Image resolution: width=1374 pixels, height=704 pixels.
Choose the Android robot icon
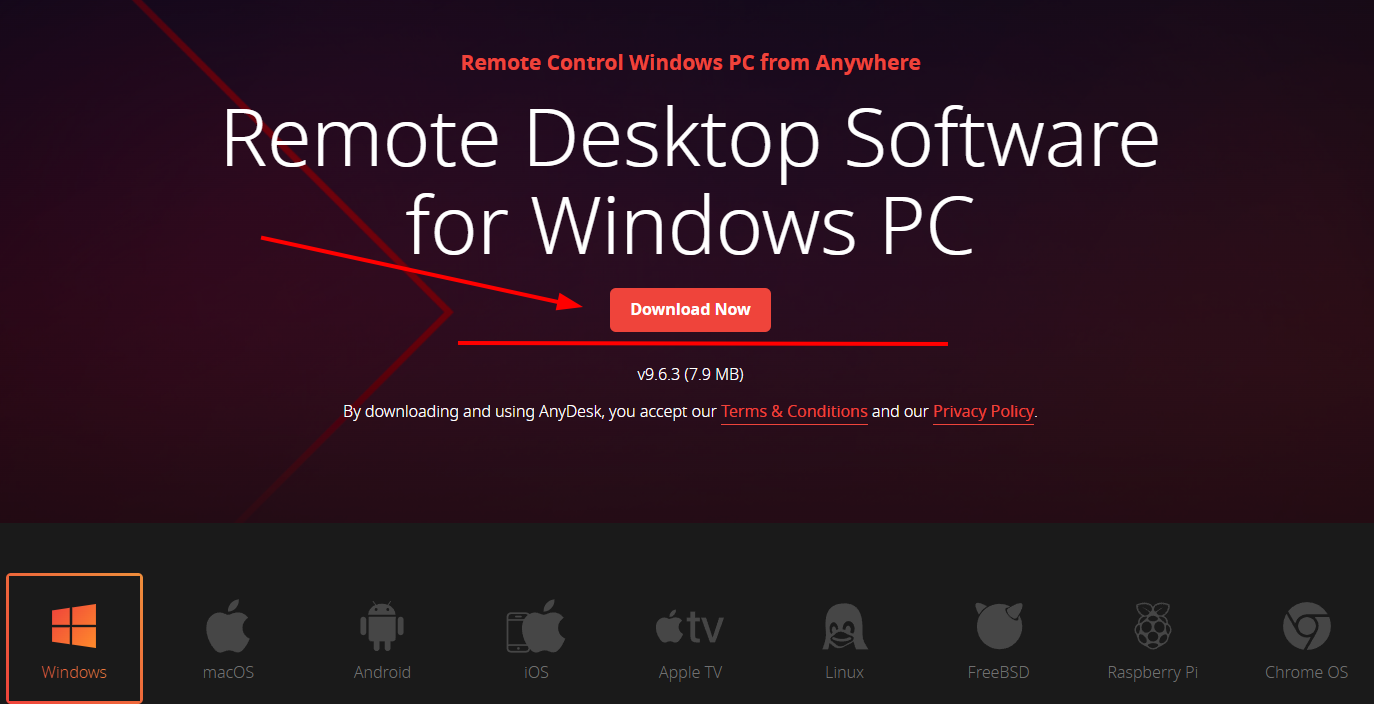[x=382, y=626]
